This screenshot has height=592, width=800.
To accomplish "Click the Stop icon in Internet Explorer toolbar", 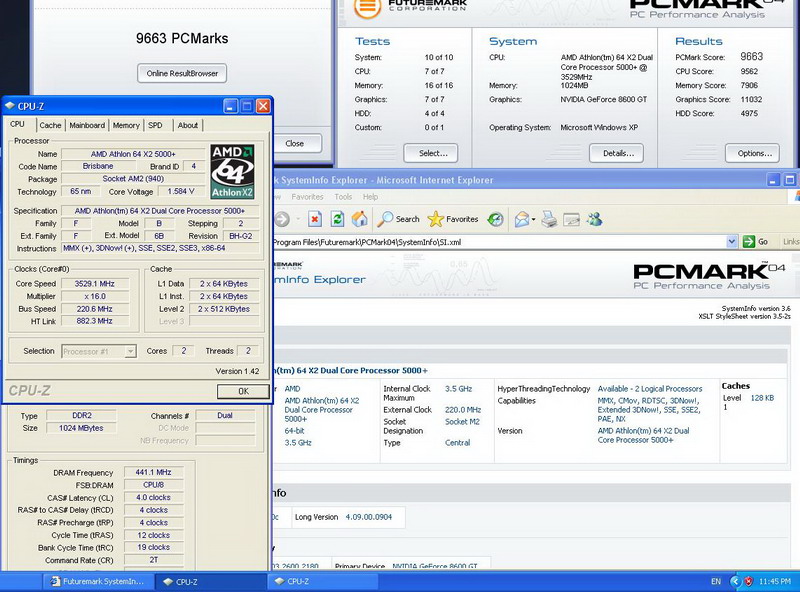I will click(x=315, y=219).
